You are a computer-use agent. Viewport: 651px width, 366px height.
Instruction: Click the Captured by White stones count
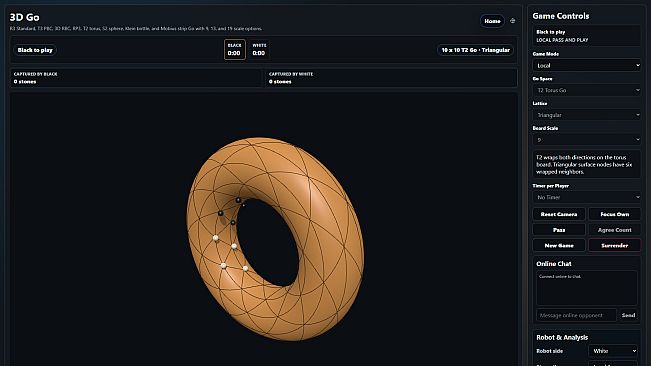pos(280,82)
